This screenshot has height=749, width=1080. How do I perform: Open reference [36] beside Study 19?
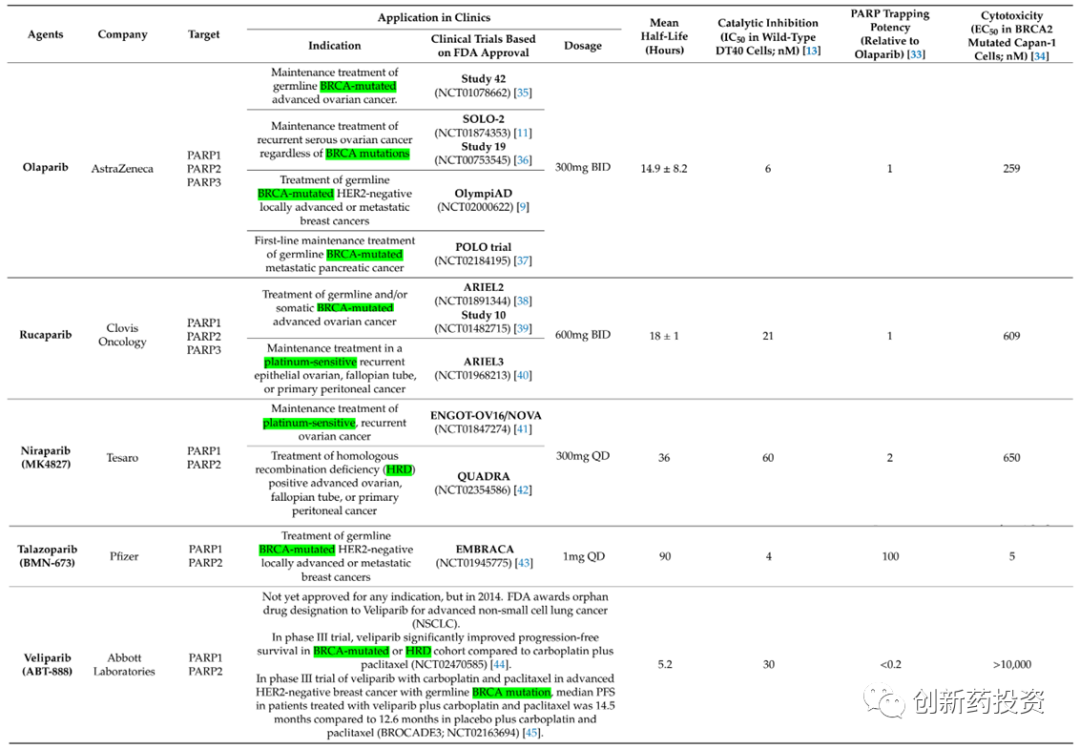point(523,160)
